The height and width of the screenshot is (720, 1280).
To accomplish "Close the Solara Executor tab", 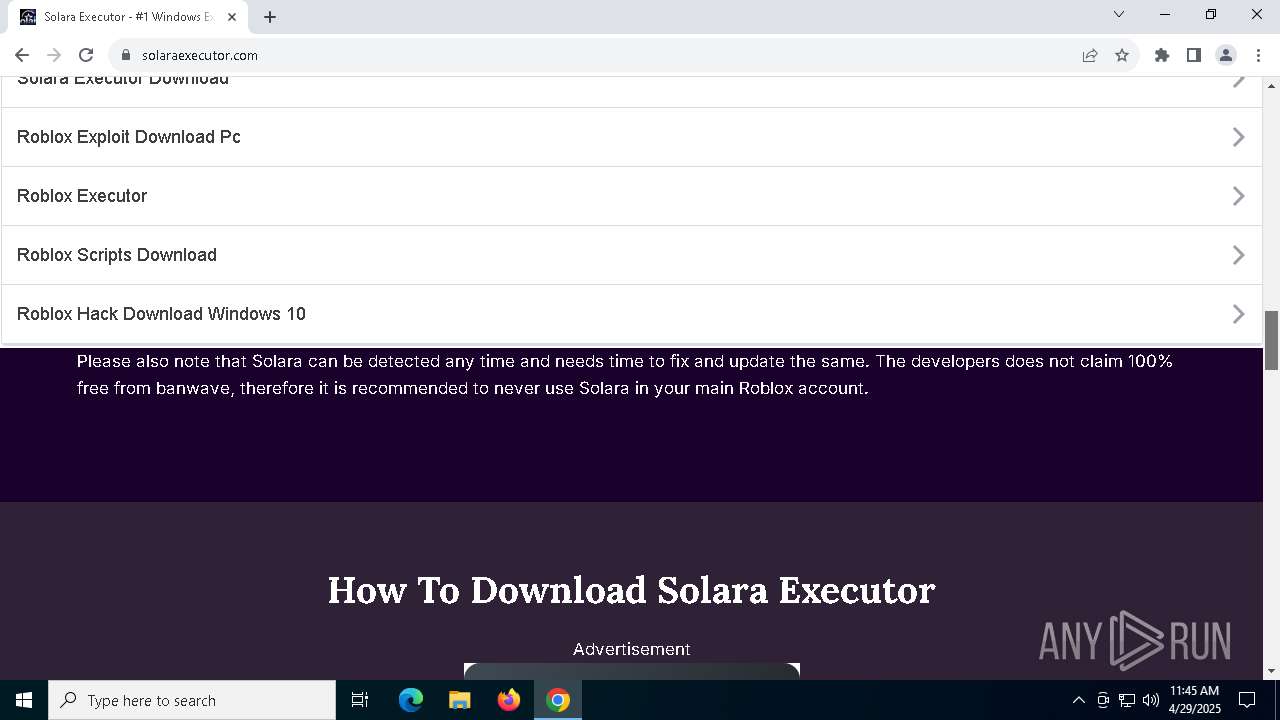I will pyautogui.click(x=232, y=17).
